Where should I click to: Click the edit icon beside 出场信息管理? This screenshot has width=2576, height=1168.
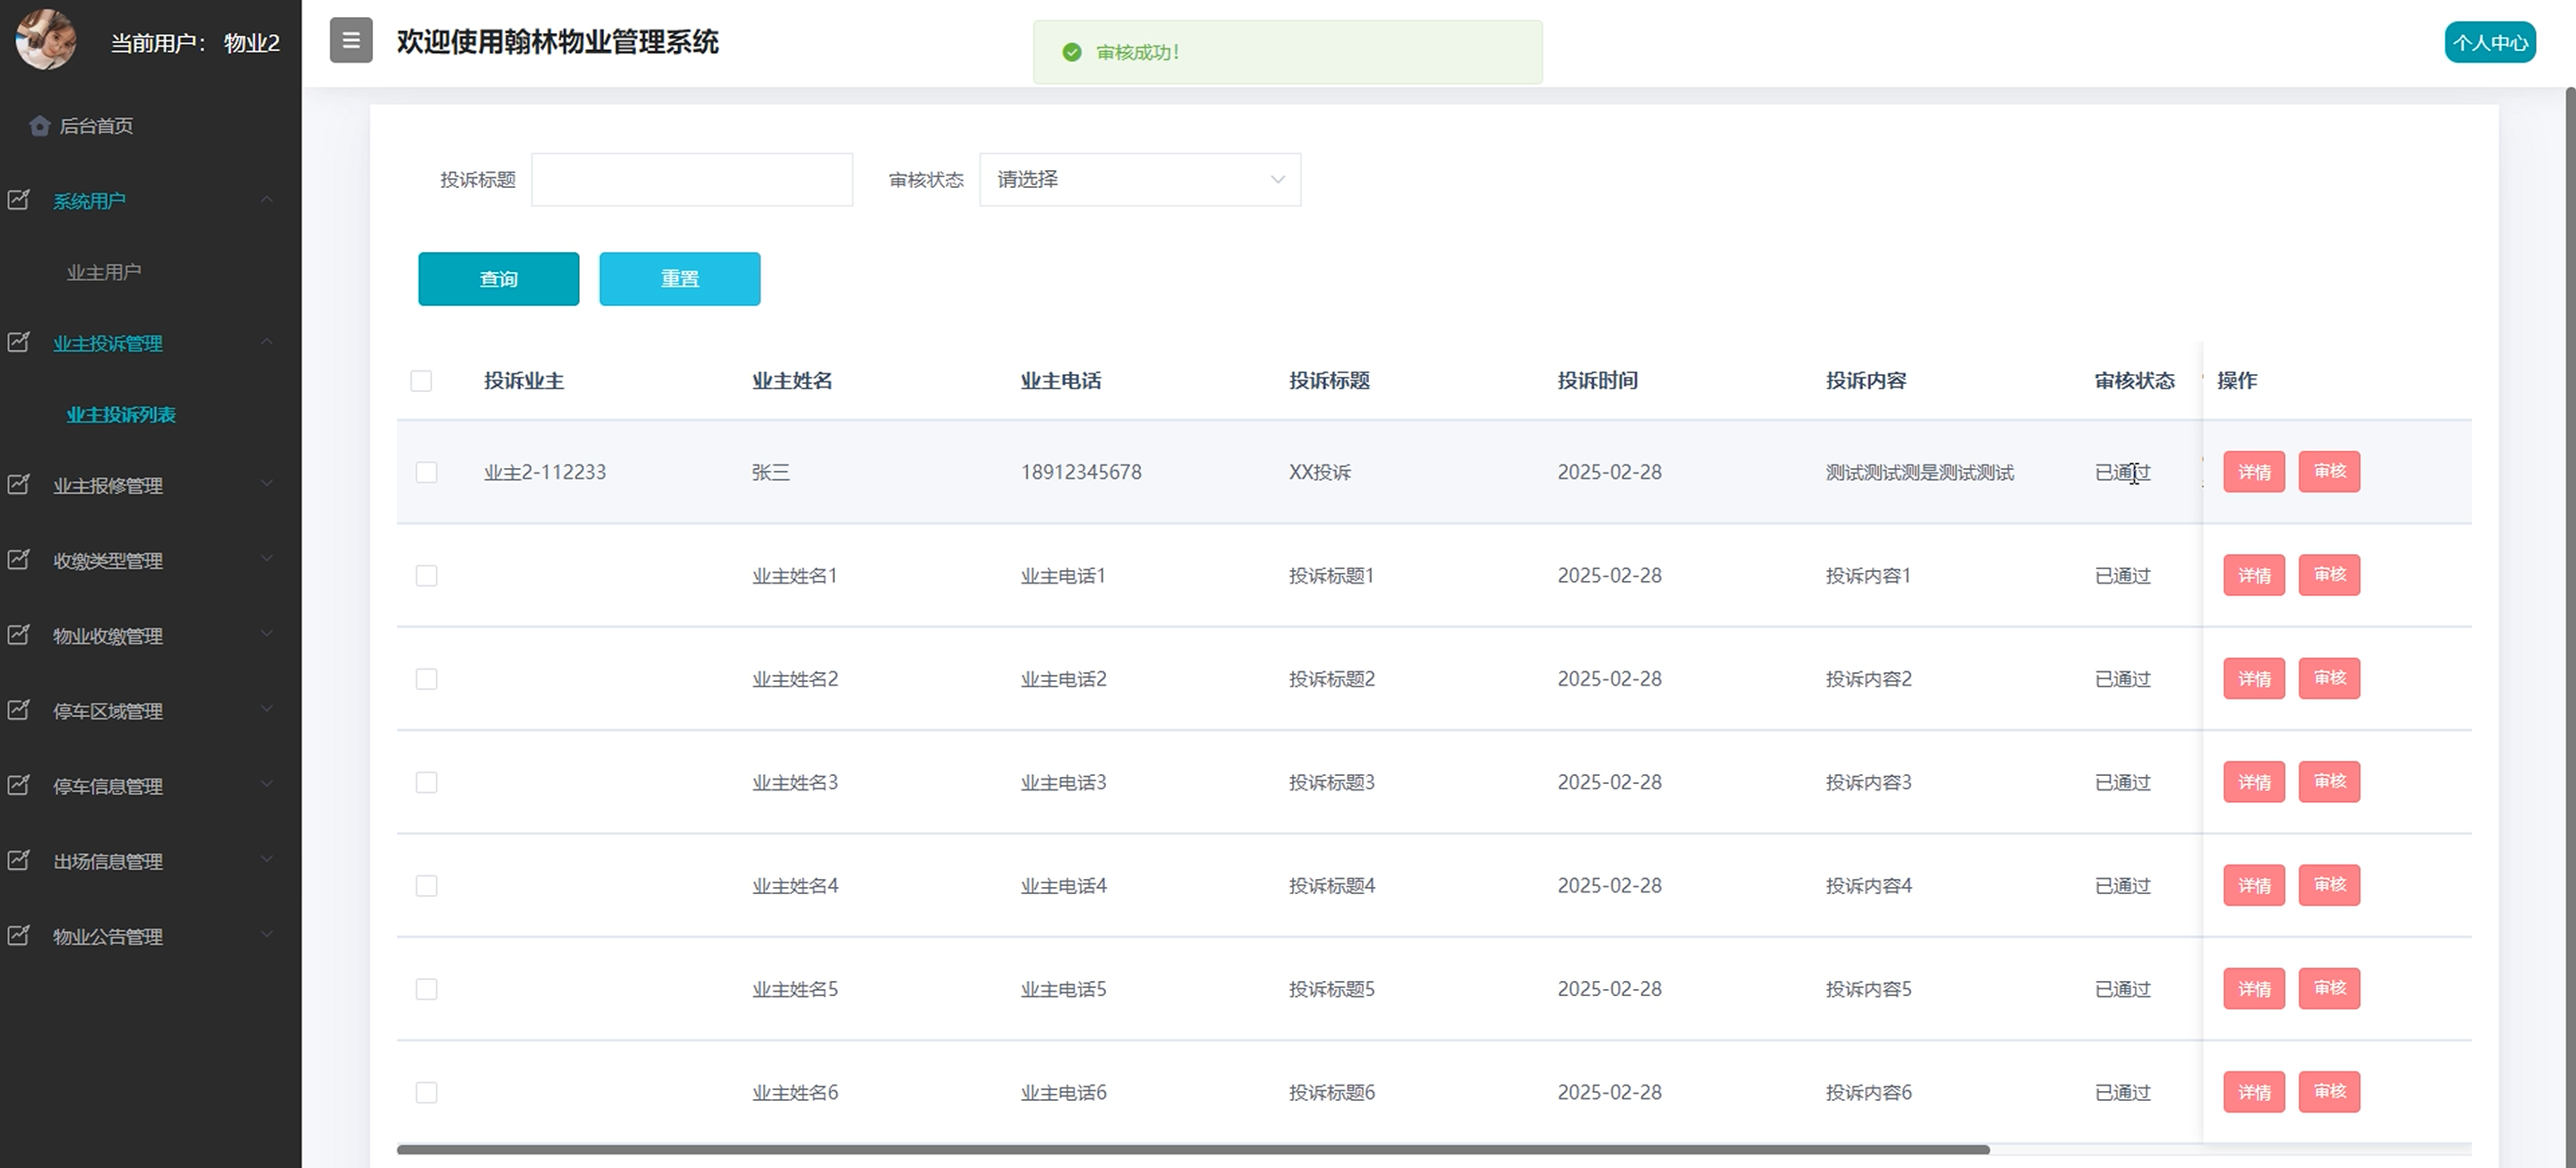[19, 861]
